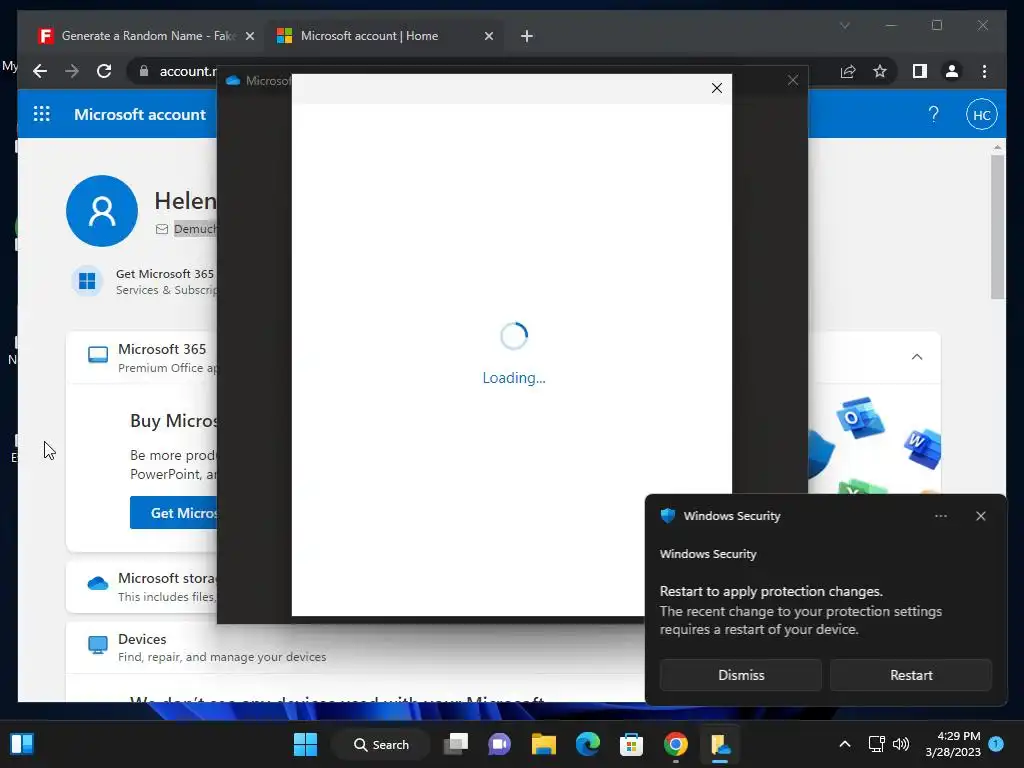
Task: Open the Microsoft apps grid launcher
Action: (x=42, y=114)
